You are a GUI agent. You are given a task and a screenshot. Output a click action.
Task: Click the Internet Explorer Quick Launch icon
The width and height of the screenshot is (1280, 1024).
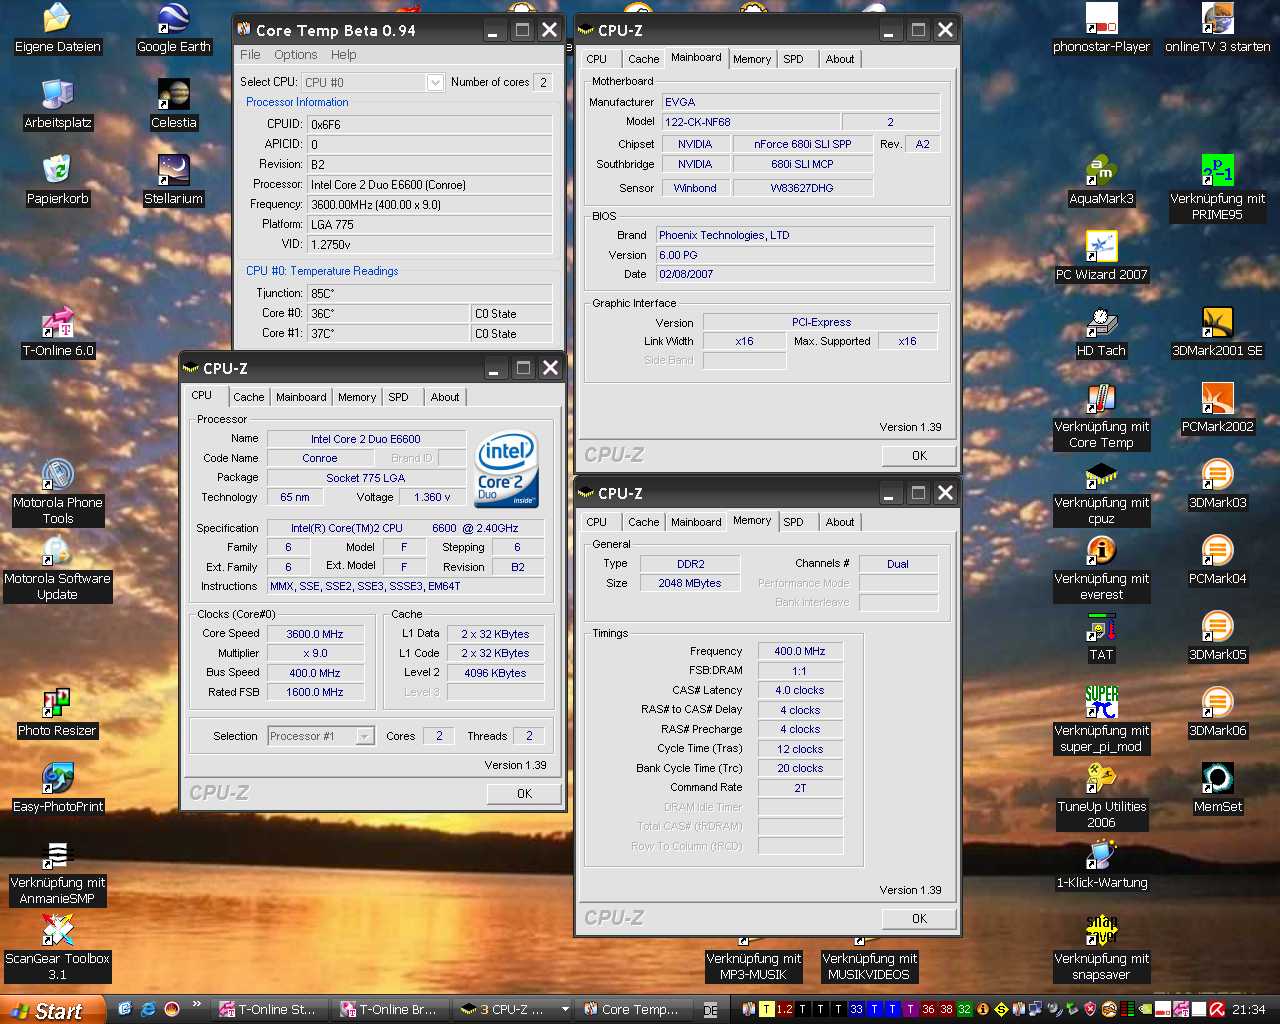coord(148,1009)
